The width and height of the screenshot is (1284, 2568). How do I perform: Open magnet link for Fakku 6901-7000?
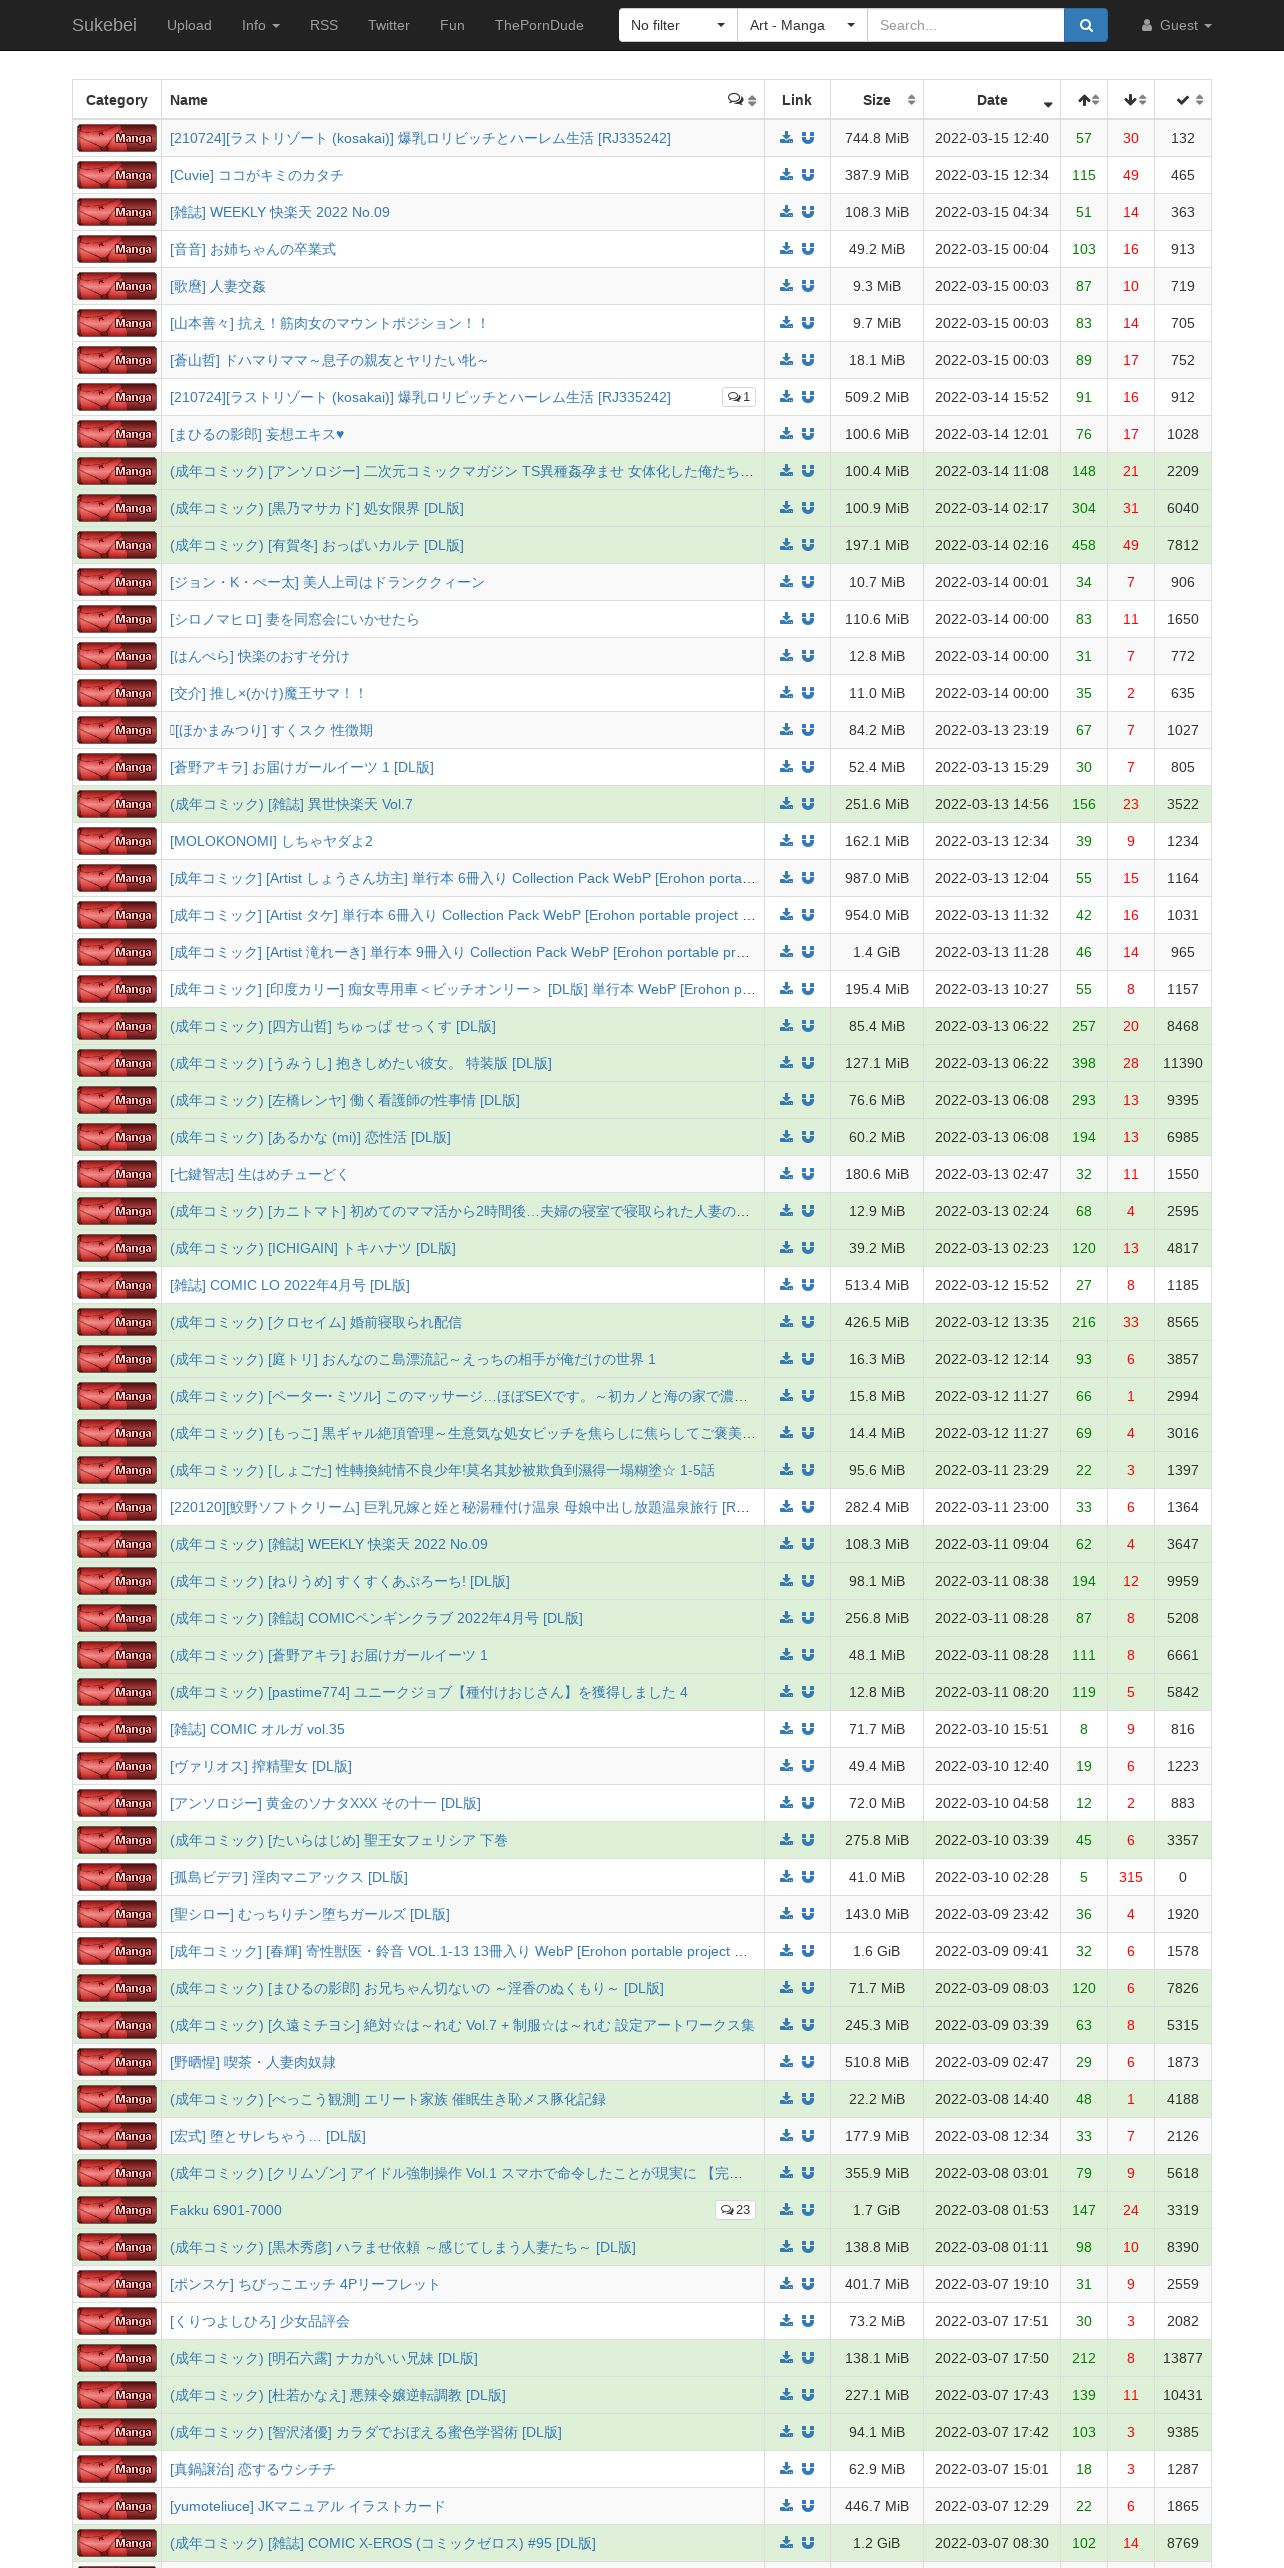[x=808, y=2210]
